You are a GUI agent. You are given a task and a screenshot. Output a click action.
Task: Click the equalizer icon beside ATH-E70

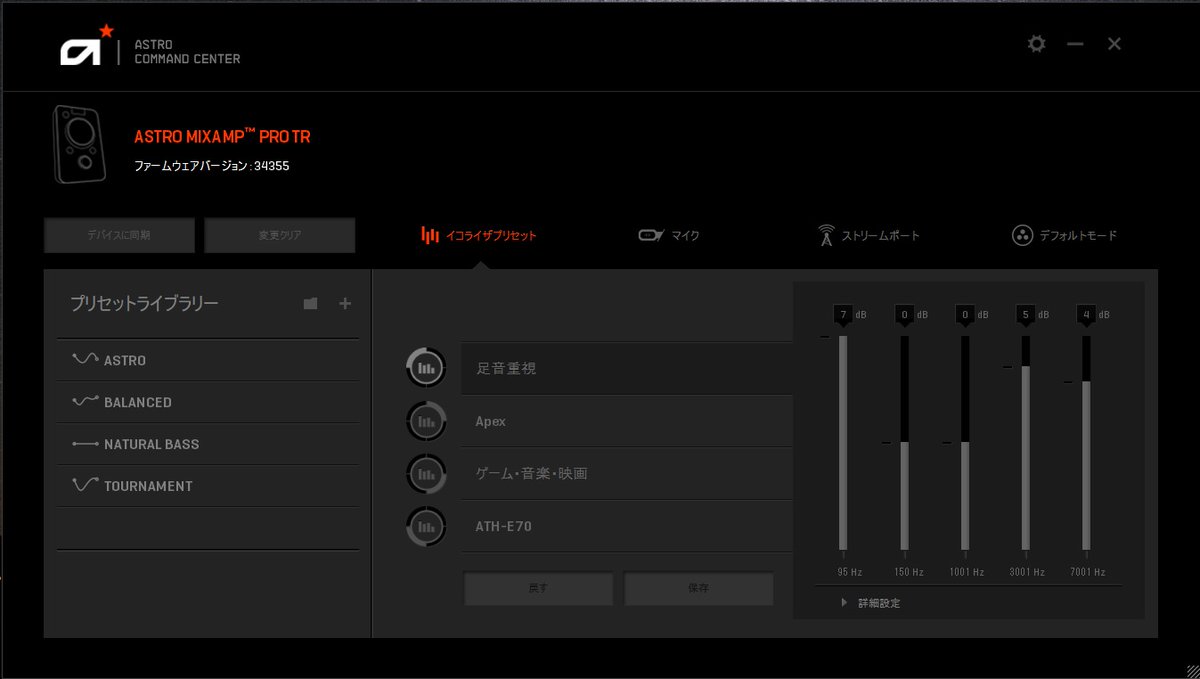[426, 526]
